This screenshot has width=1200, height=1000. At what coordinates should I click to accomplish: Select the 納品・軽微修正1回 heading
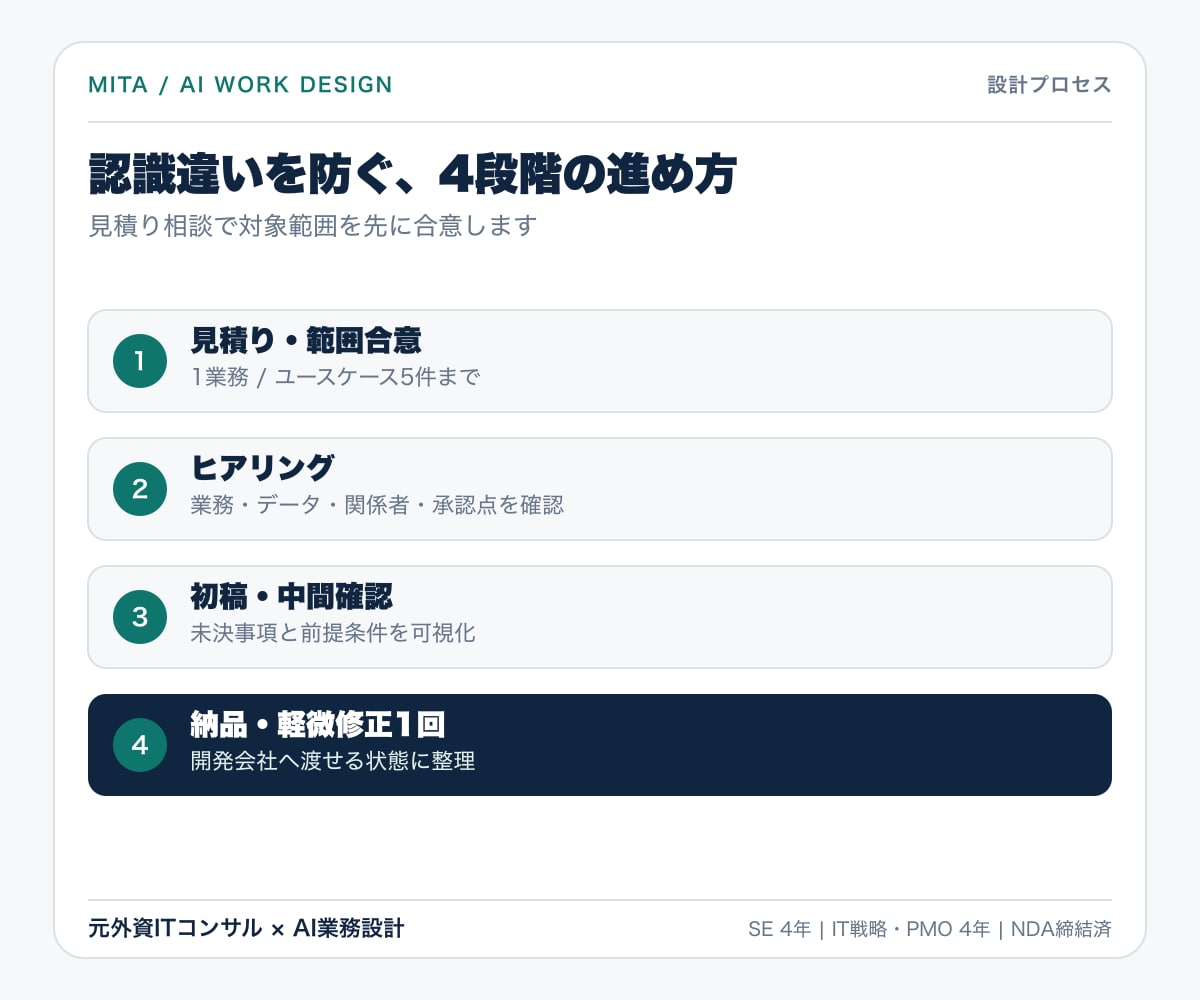pyautogui.click(x=317, y=724)
